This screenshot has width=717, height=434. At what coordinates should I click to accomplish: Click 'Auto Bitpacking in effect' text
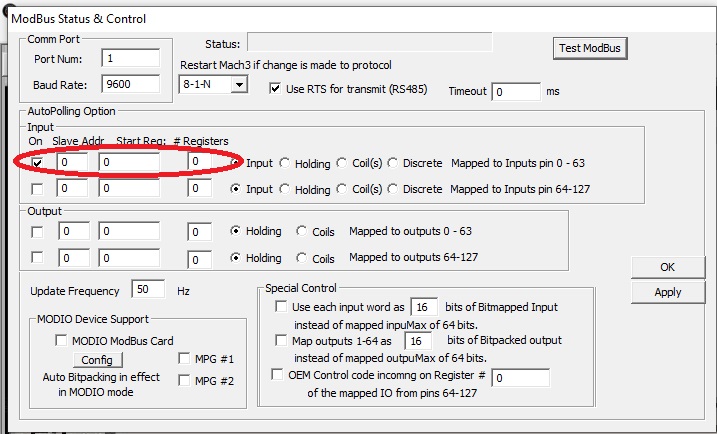click(x=101, y=377)
